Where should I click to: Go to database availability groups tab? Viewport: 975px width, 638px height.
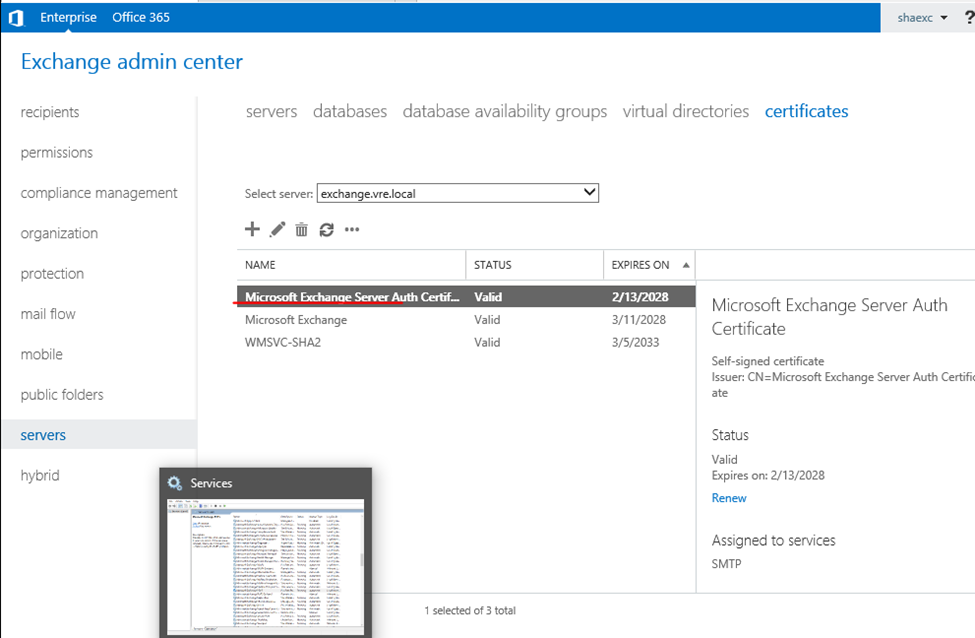tap(504, 111)
